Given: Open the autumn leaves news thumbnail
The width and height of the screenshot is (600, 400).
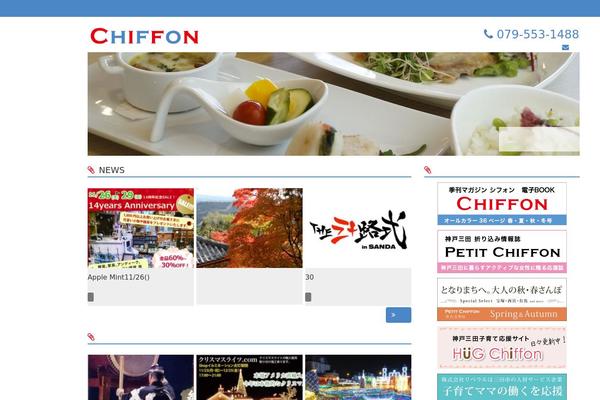Looking at the screenshot, I should click(249, 228).
